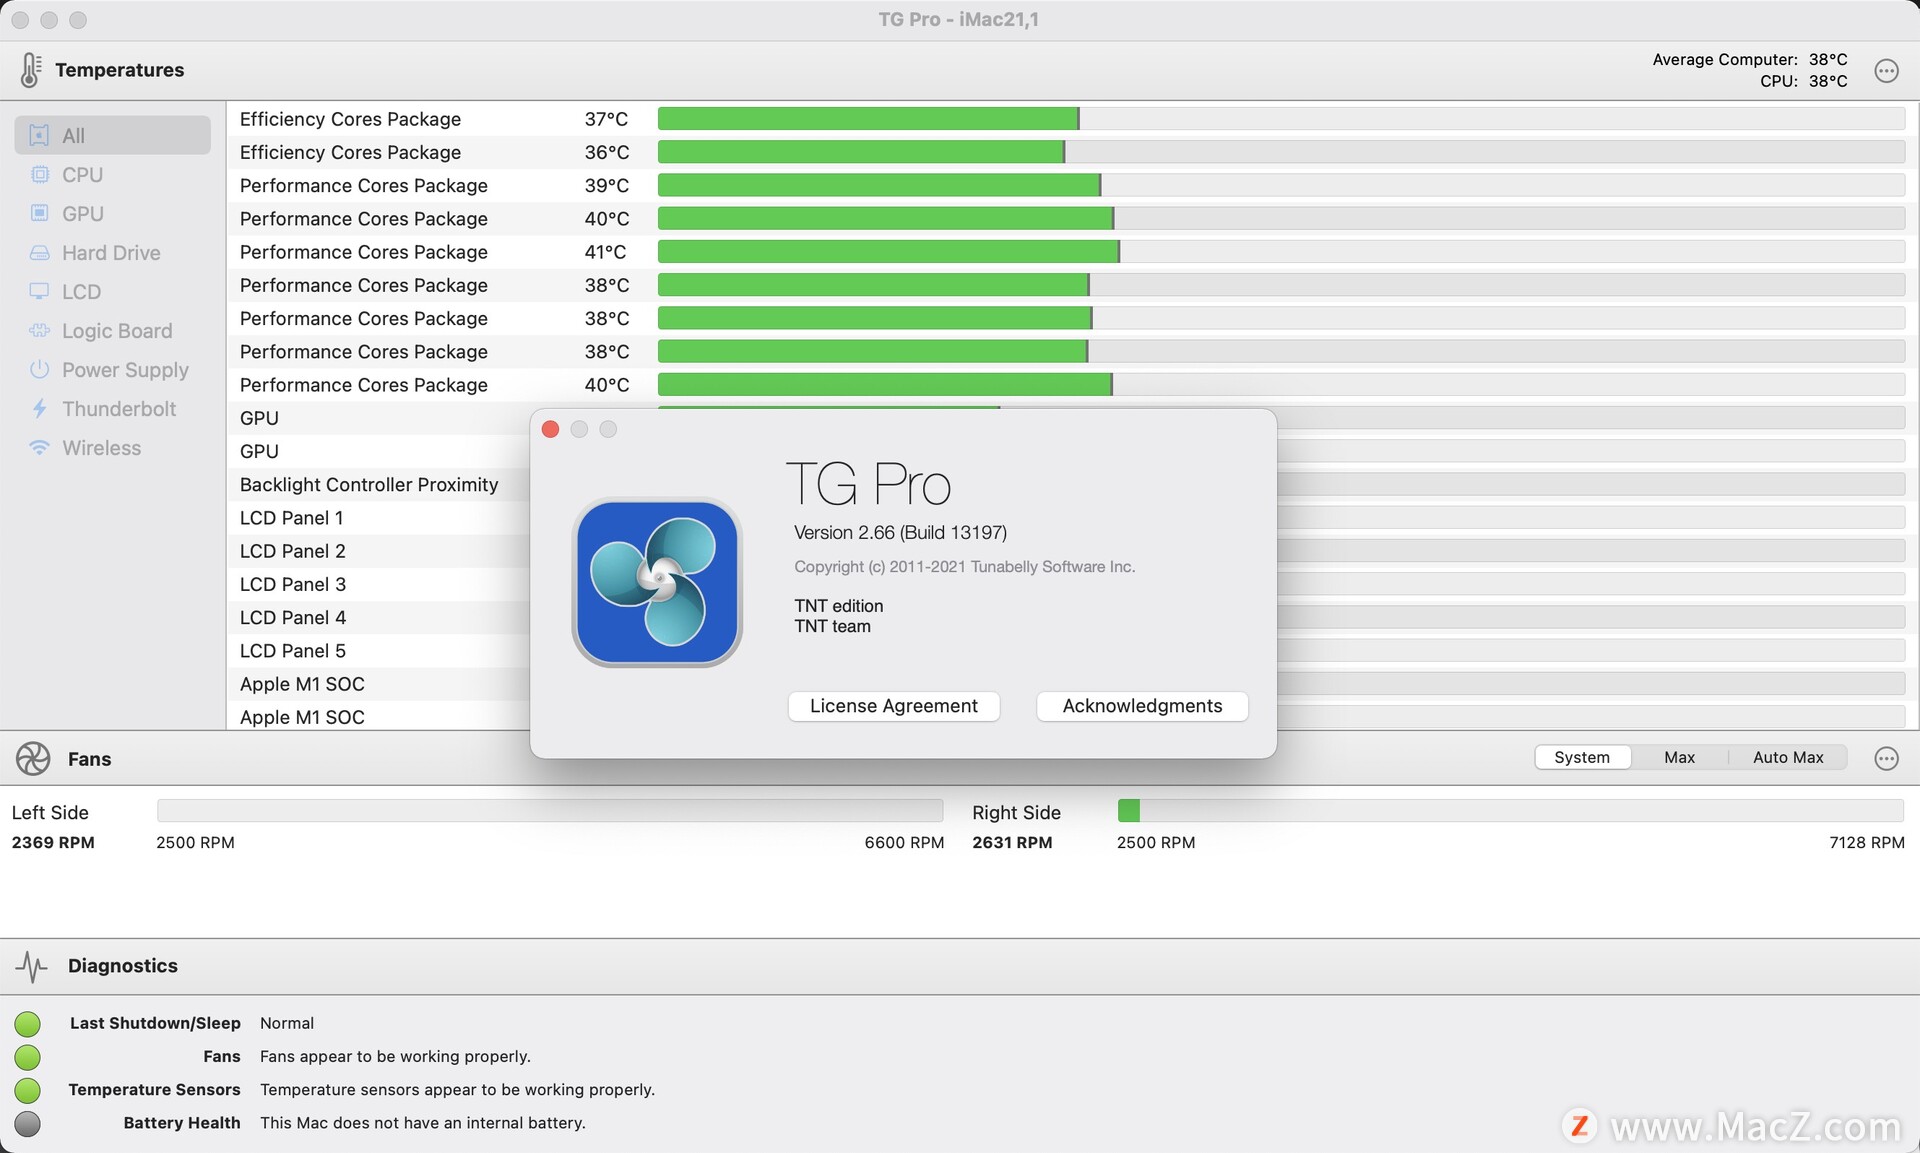Open the License Agreement
This screenshot has height=1153, width=1920.
(x=894, y=706)
